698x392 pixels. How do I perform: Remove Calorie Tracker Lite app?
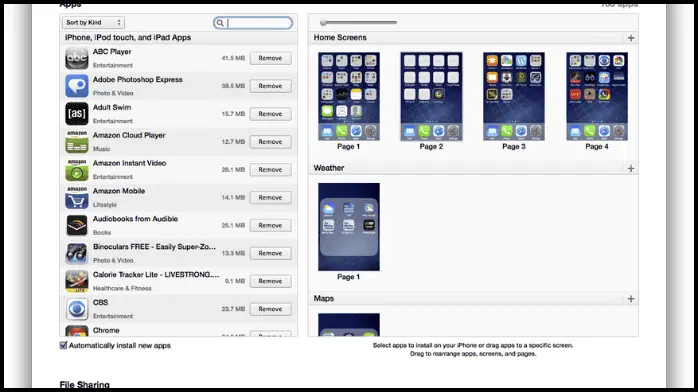pyautogui.click(x=270, y=281)
